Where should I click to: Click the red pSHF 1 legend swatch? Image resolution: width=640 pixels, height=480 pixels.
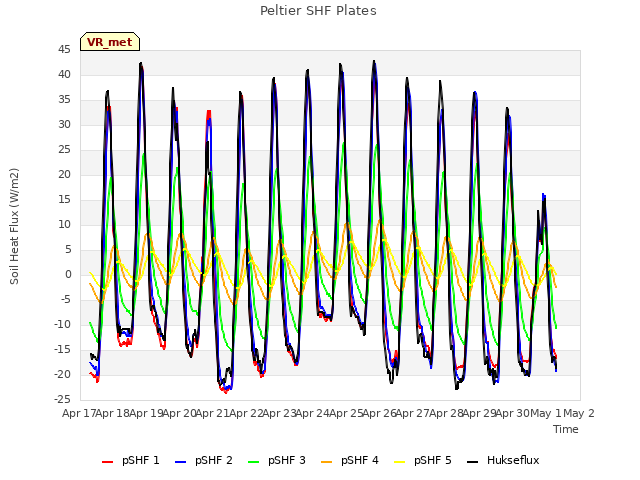107,462
